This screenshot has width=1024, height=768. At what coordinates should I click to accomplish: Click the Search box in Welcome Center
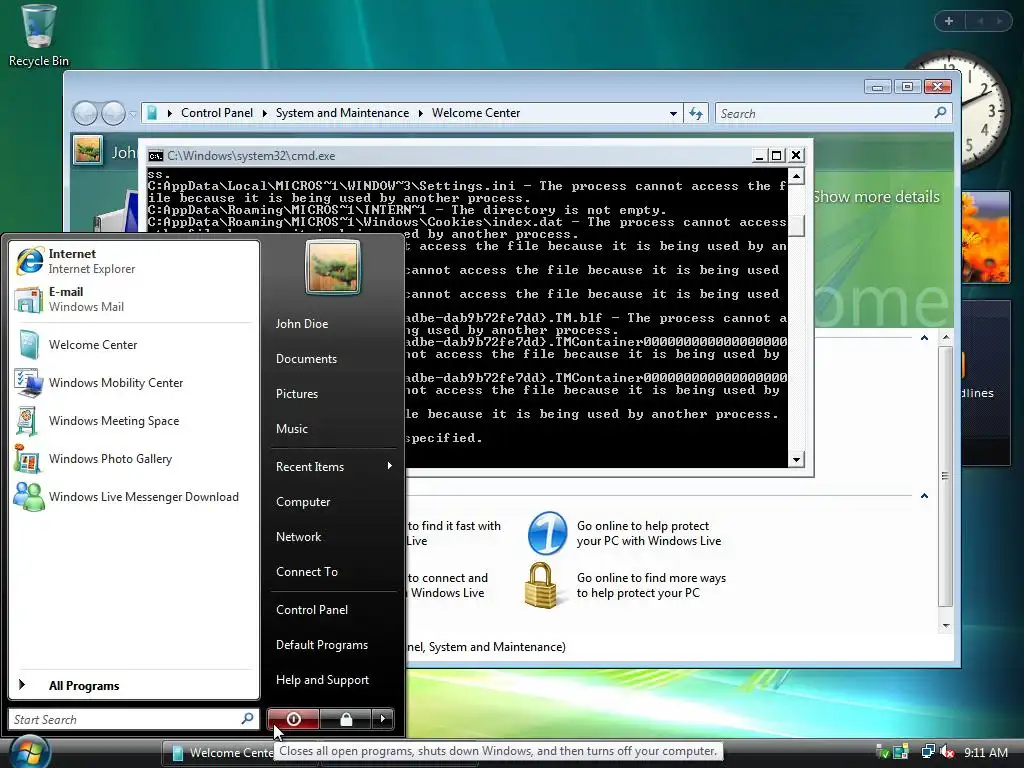[x=833, y=114]
